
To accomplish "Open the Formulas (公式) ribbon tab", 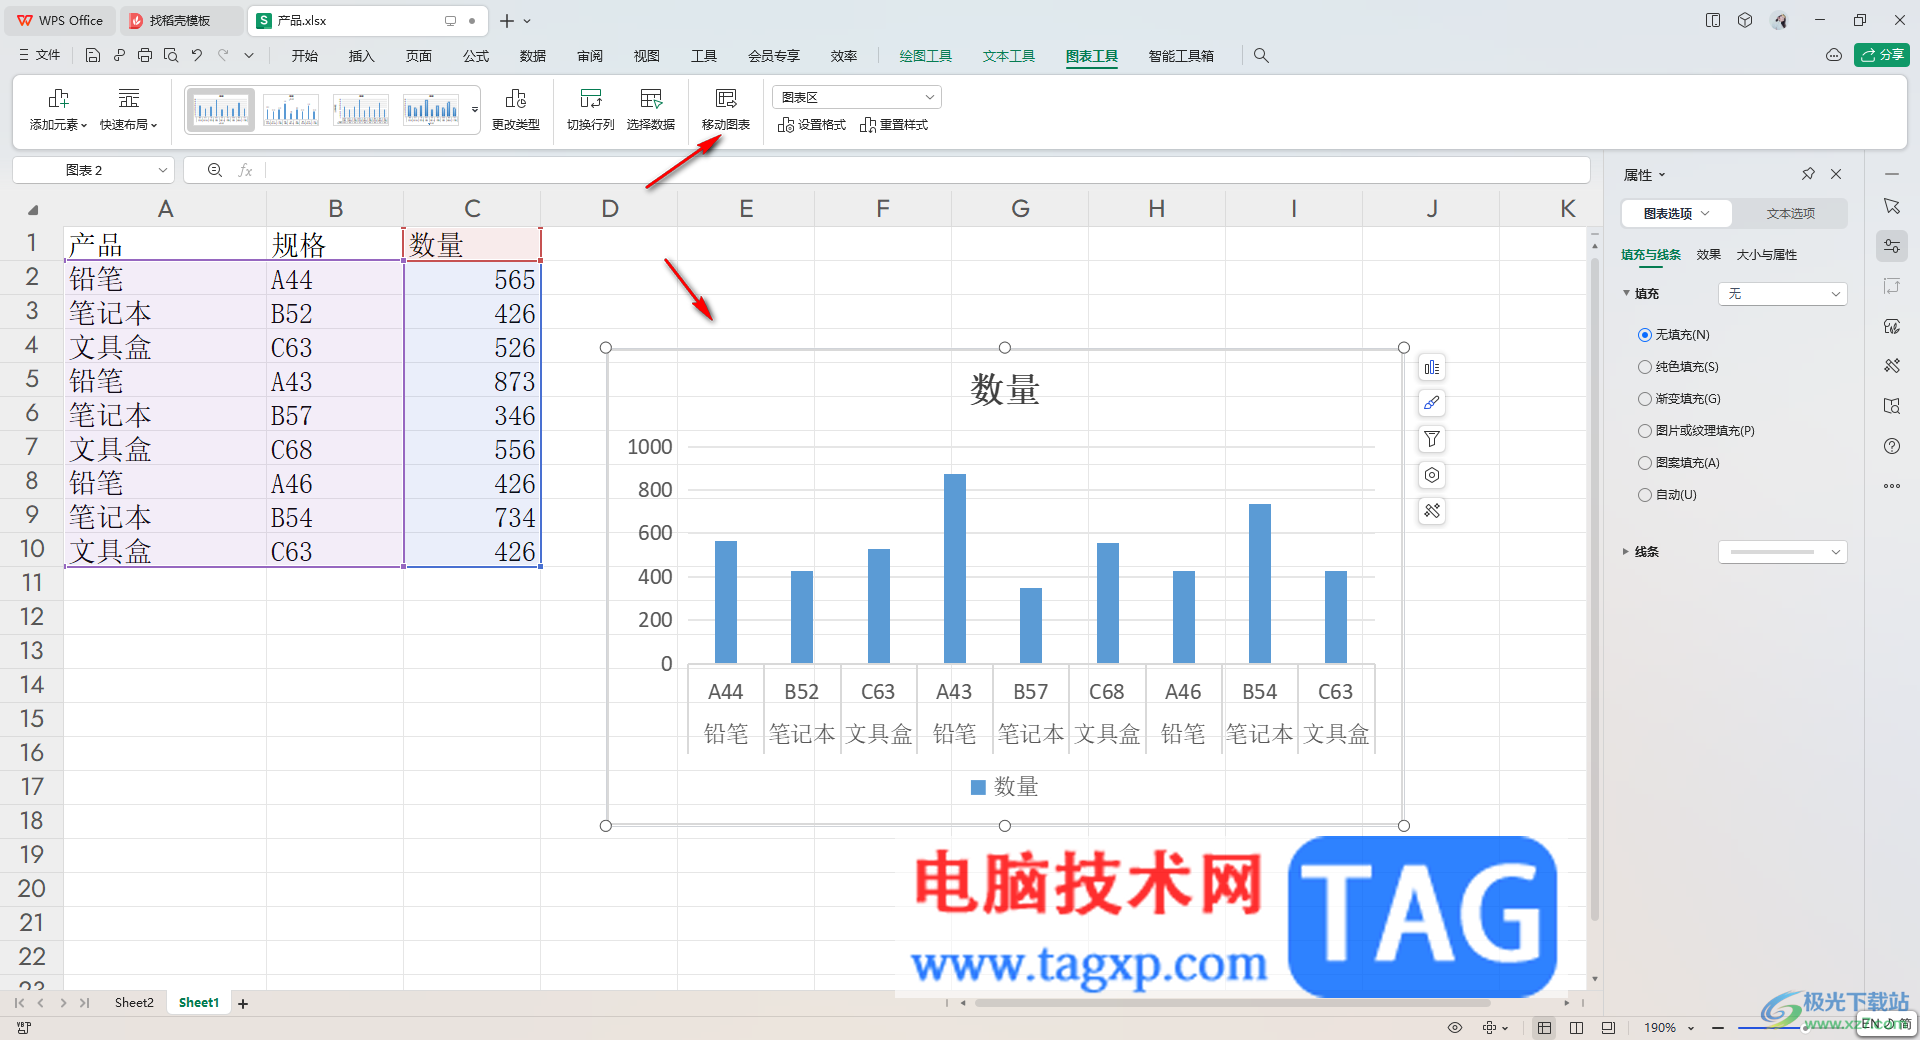I will coord(476,56).
